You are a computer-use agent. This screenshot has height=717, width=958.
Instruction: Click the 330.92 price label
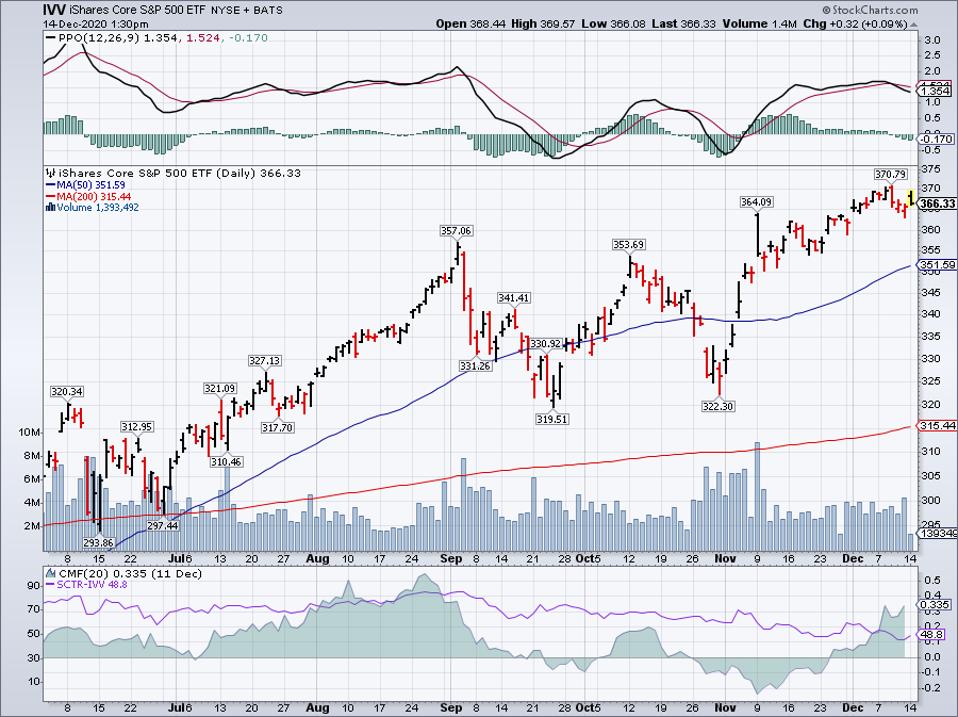[545, 344]
